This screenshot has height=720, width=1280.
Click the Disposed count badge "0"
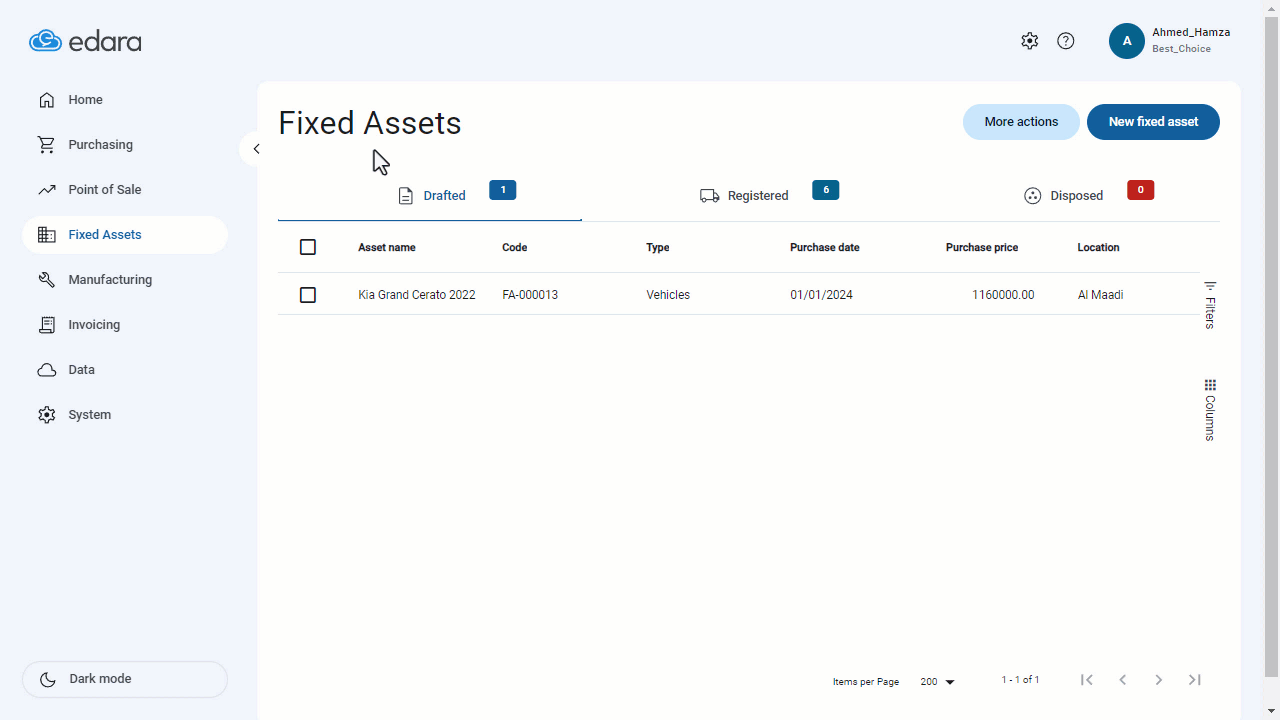[x=1141, y=190]
